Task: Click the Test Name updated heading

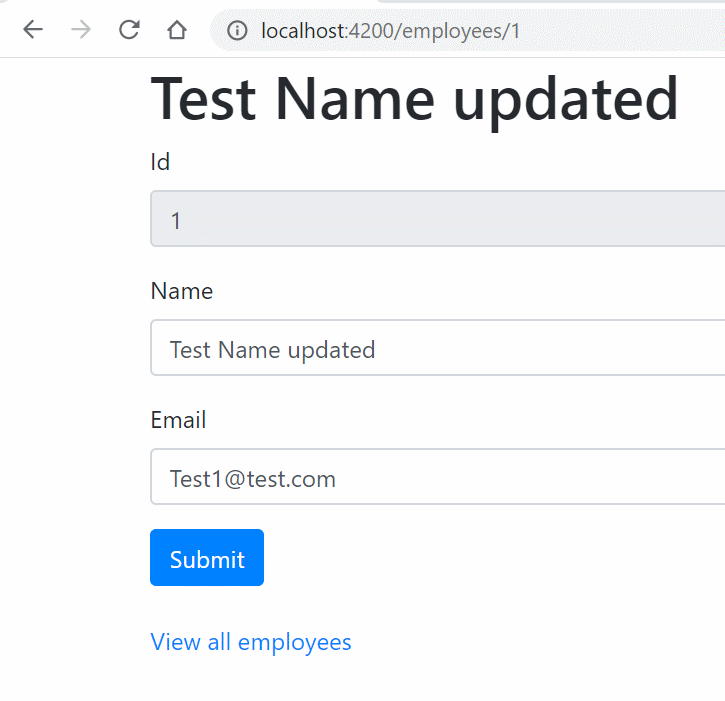Action: pos(415,100)
